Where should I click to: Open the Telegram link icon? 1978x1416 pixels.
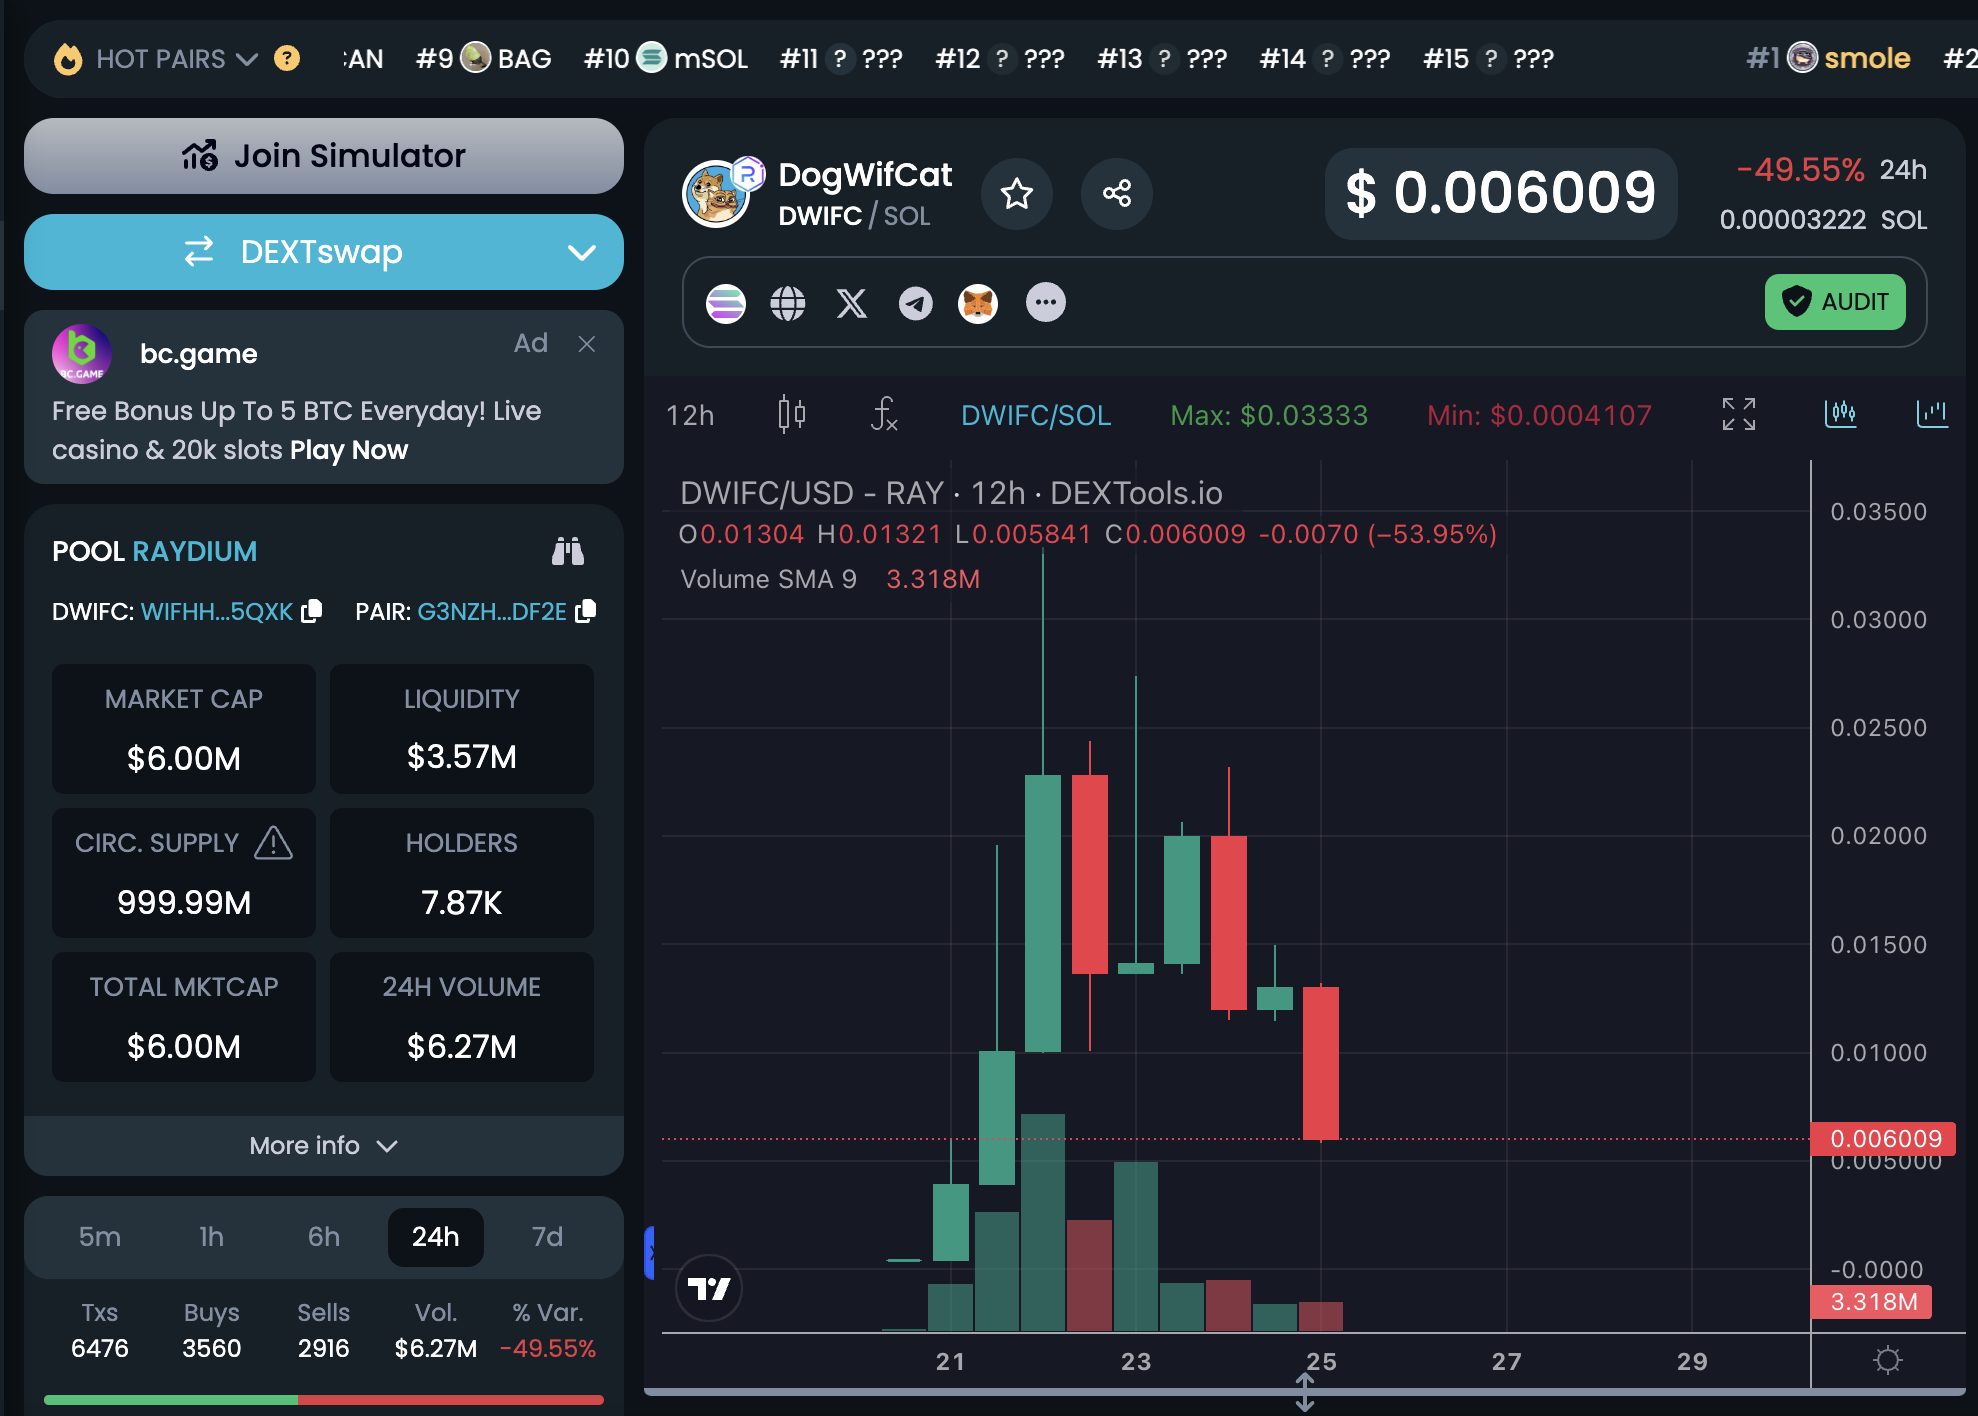914,303
